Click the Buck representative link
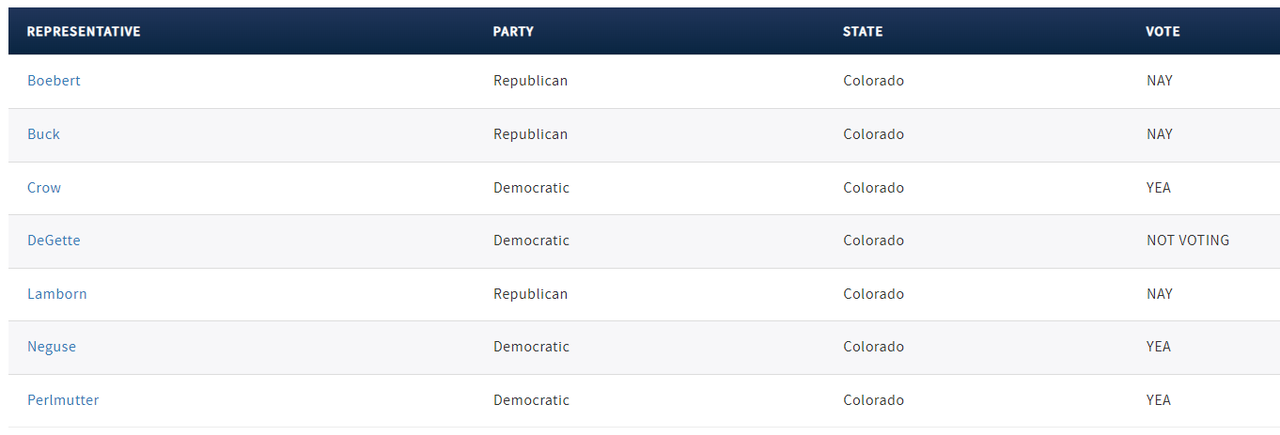The height and width of the screenshot is (435, 1280). 44,134
